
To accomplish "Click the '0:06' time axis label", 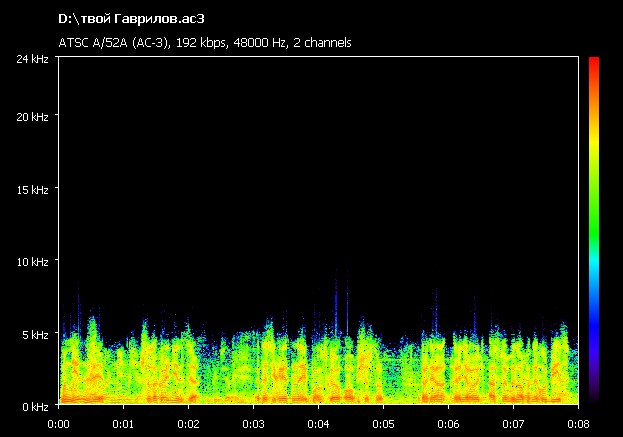I will pos(448,424).
